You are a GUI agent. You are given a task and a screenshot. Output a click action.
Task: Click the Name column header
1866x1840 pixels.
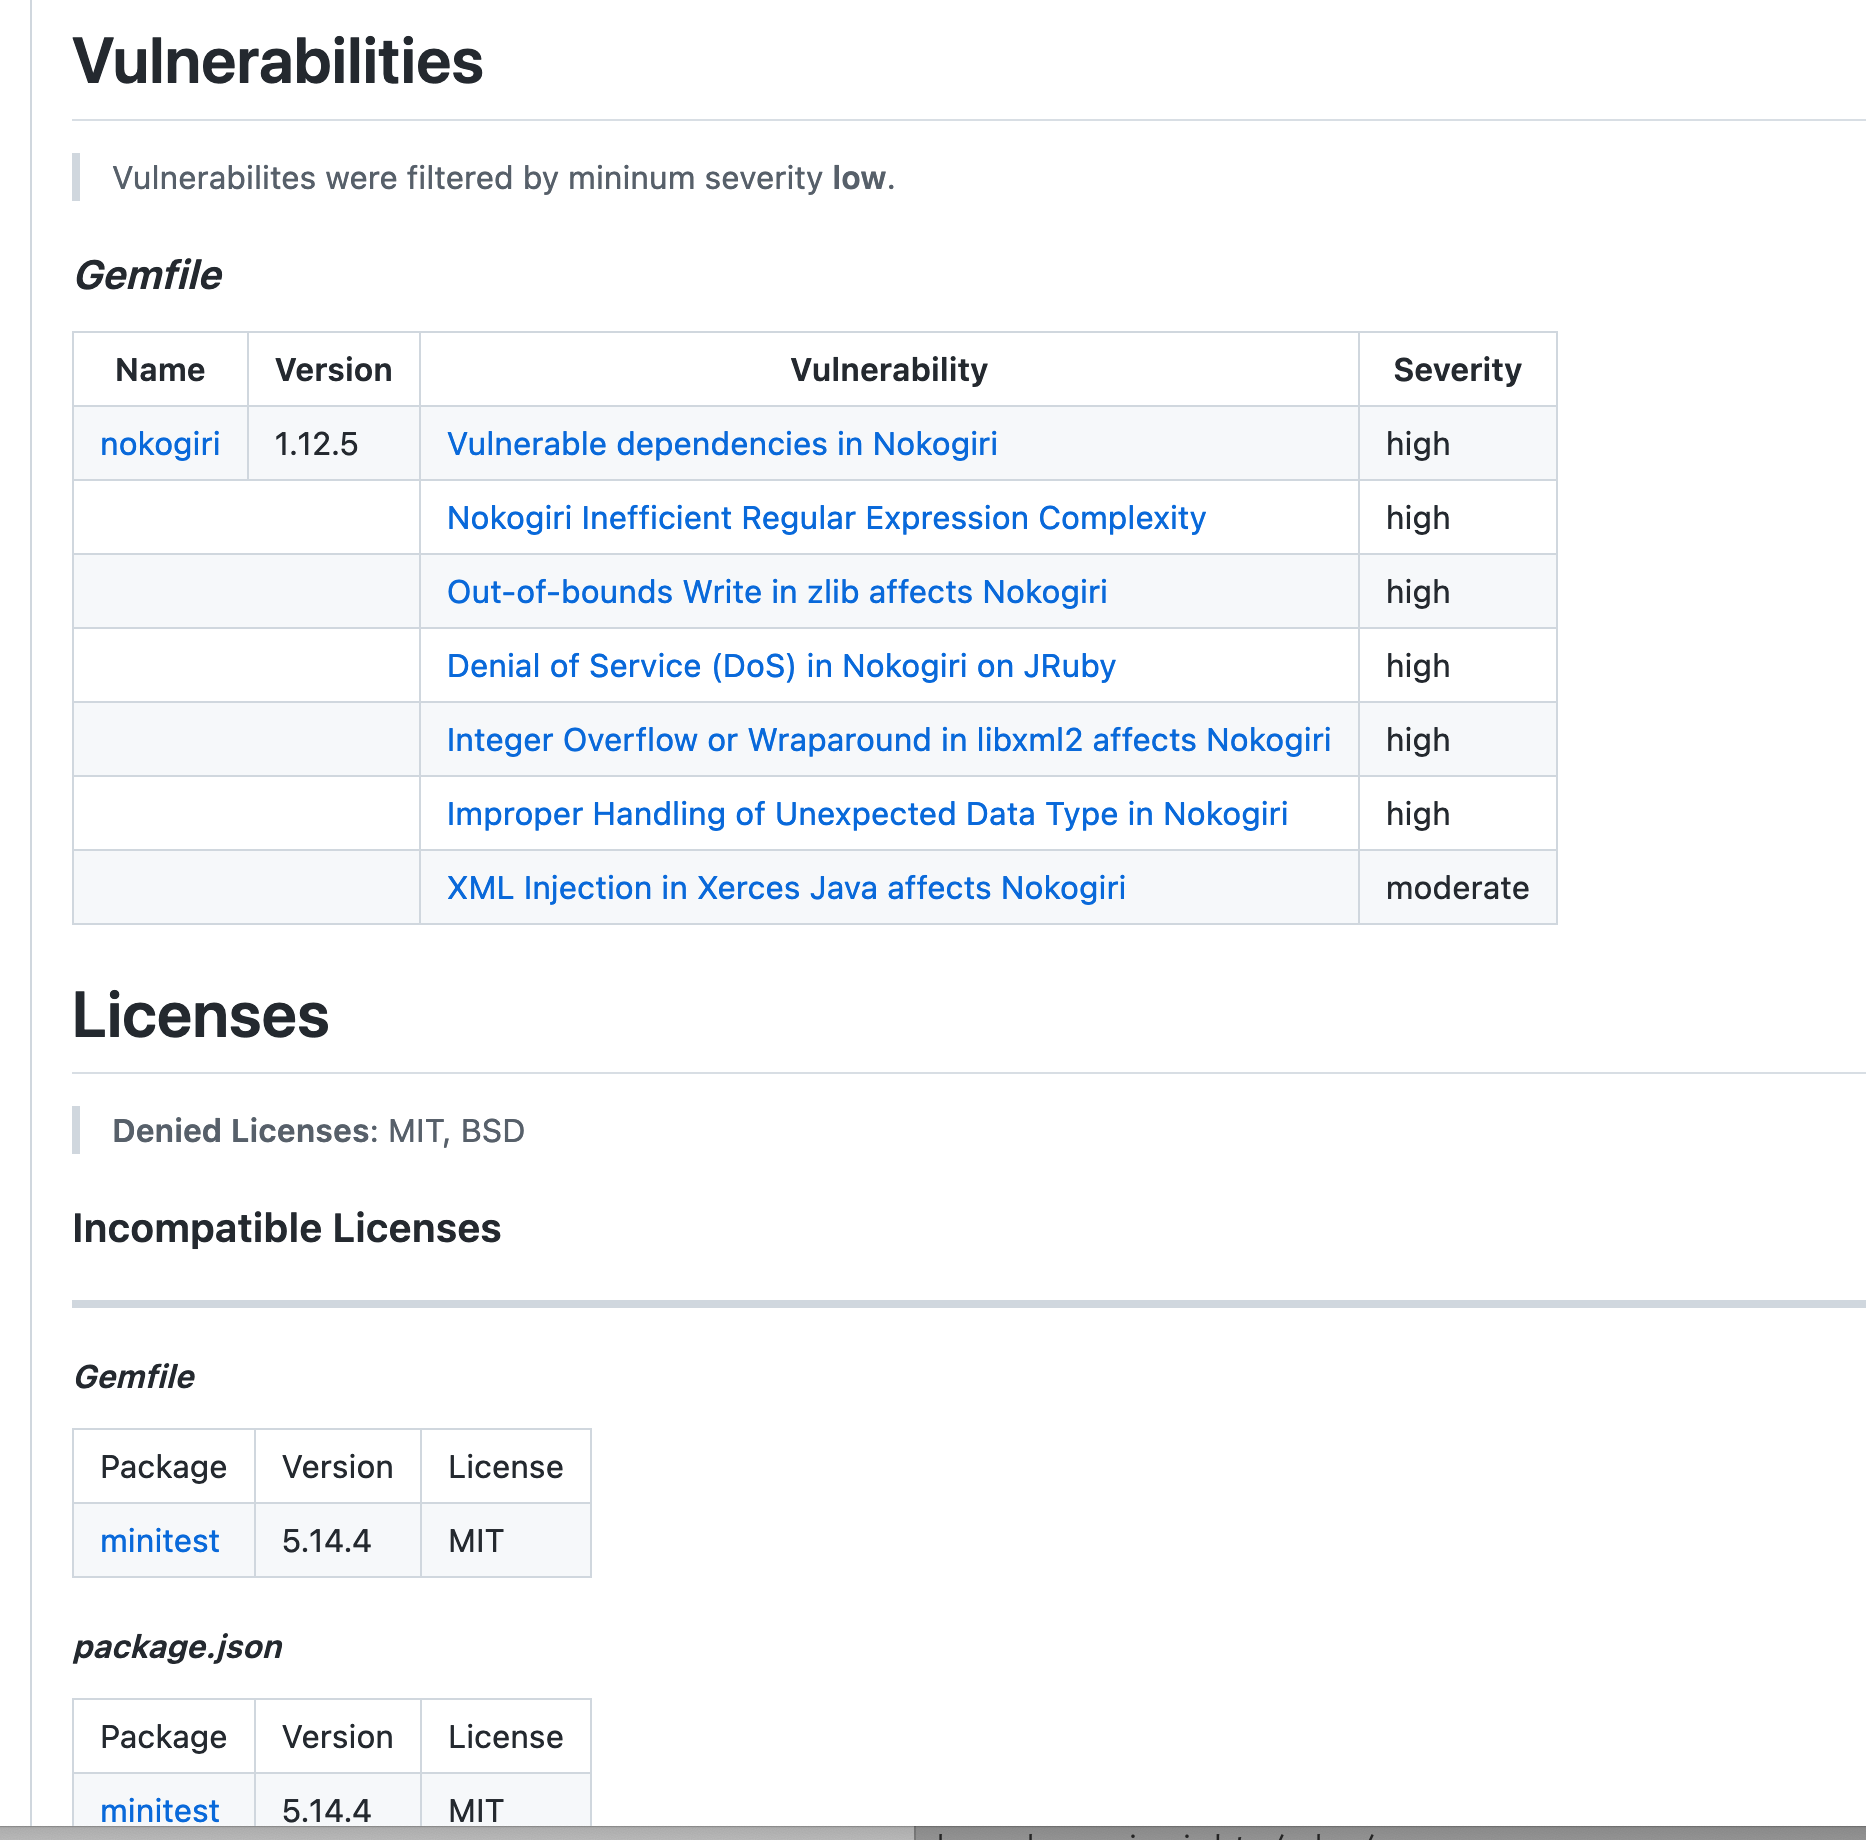coord(160,370)
